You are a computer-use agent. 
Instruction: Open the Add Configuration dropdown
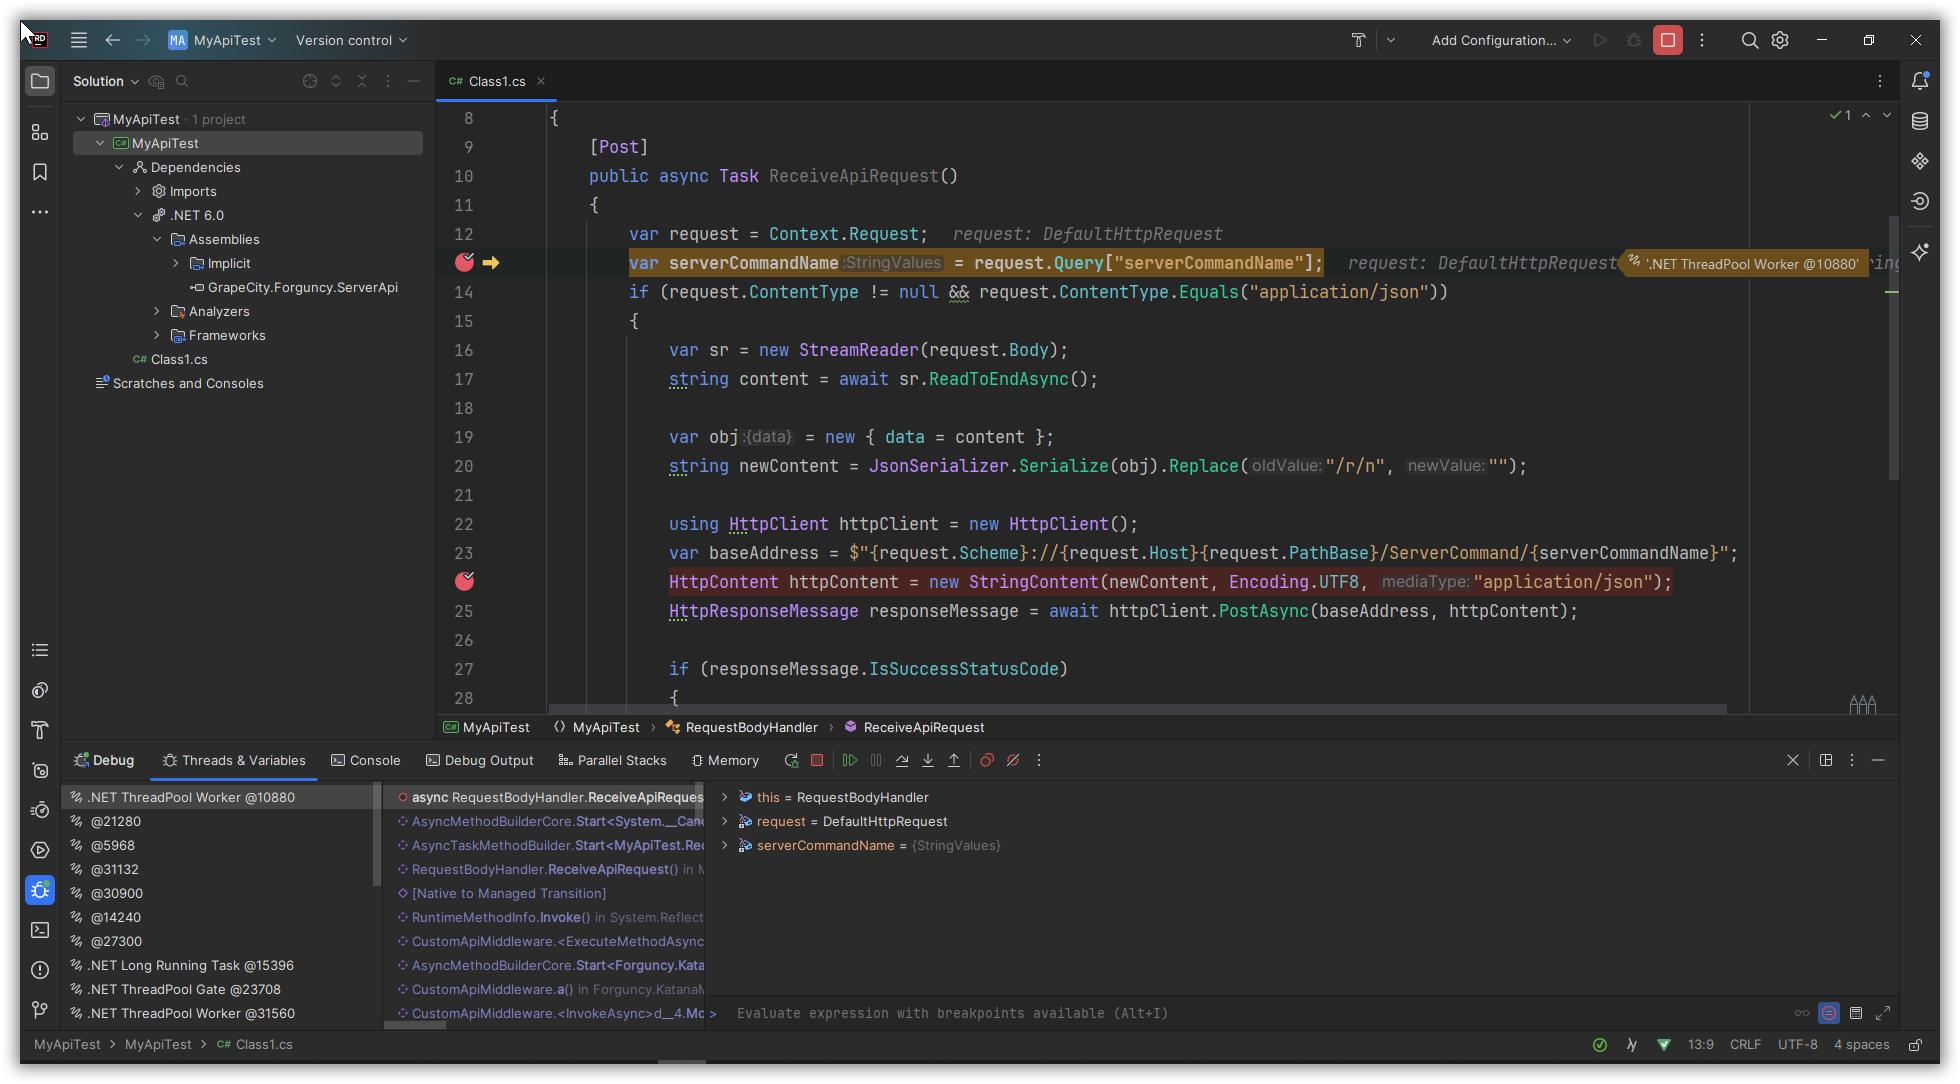[1500, 40]
